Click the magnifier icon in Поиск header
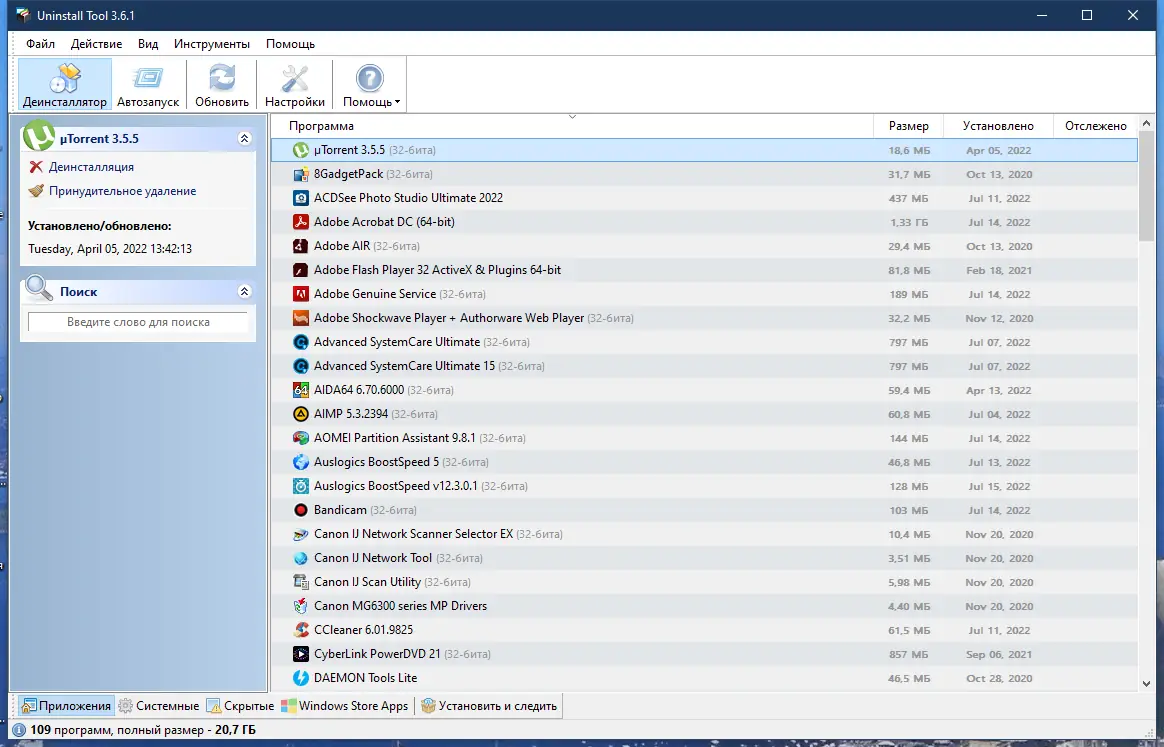 (38, 289)
